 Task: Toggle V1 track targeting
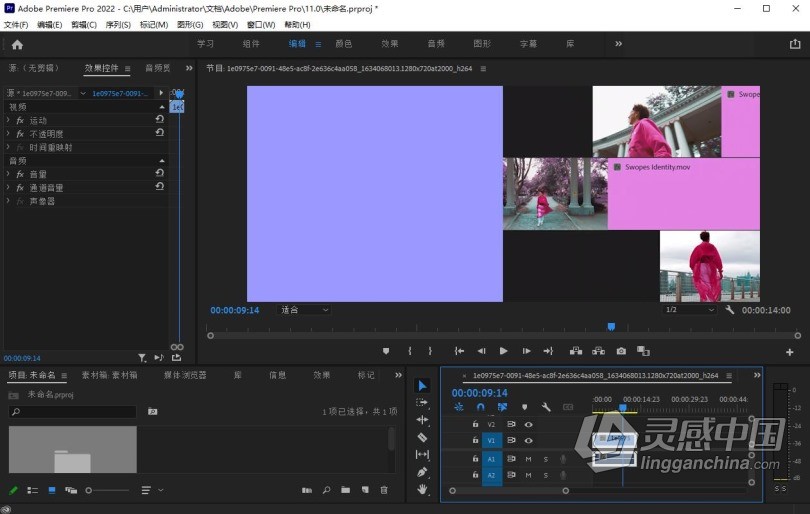[x=491, y=441]
